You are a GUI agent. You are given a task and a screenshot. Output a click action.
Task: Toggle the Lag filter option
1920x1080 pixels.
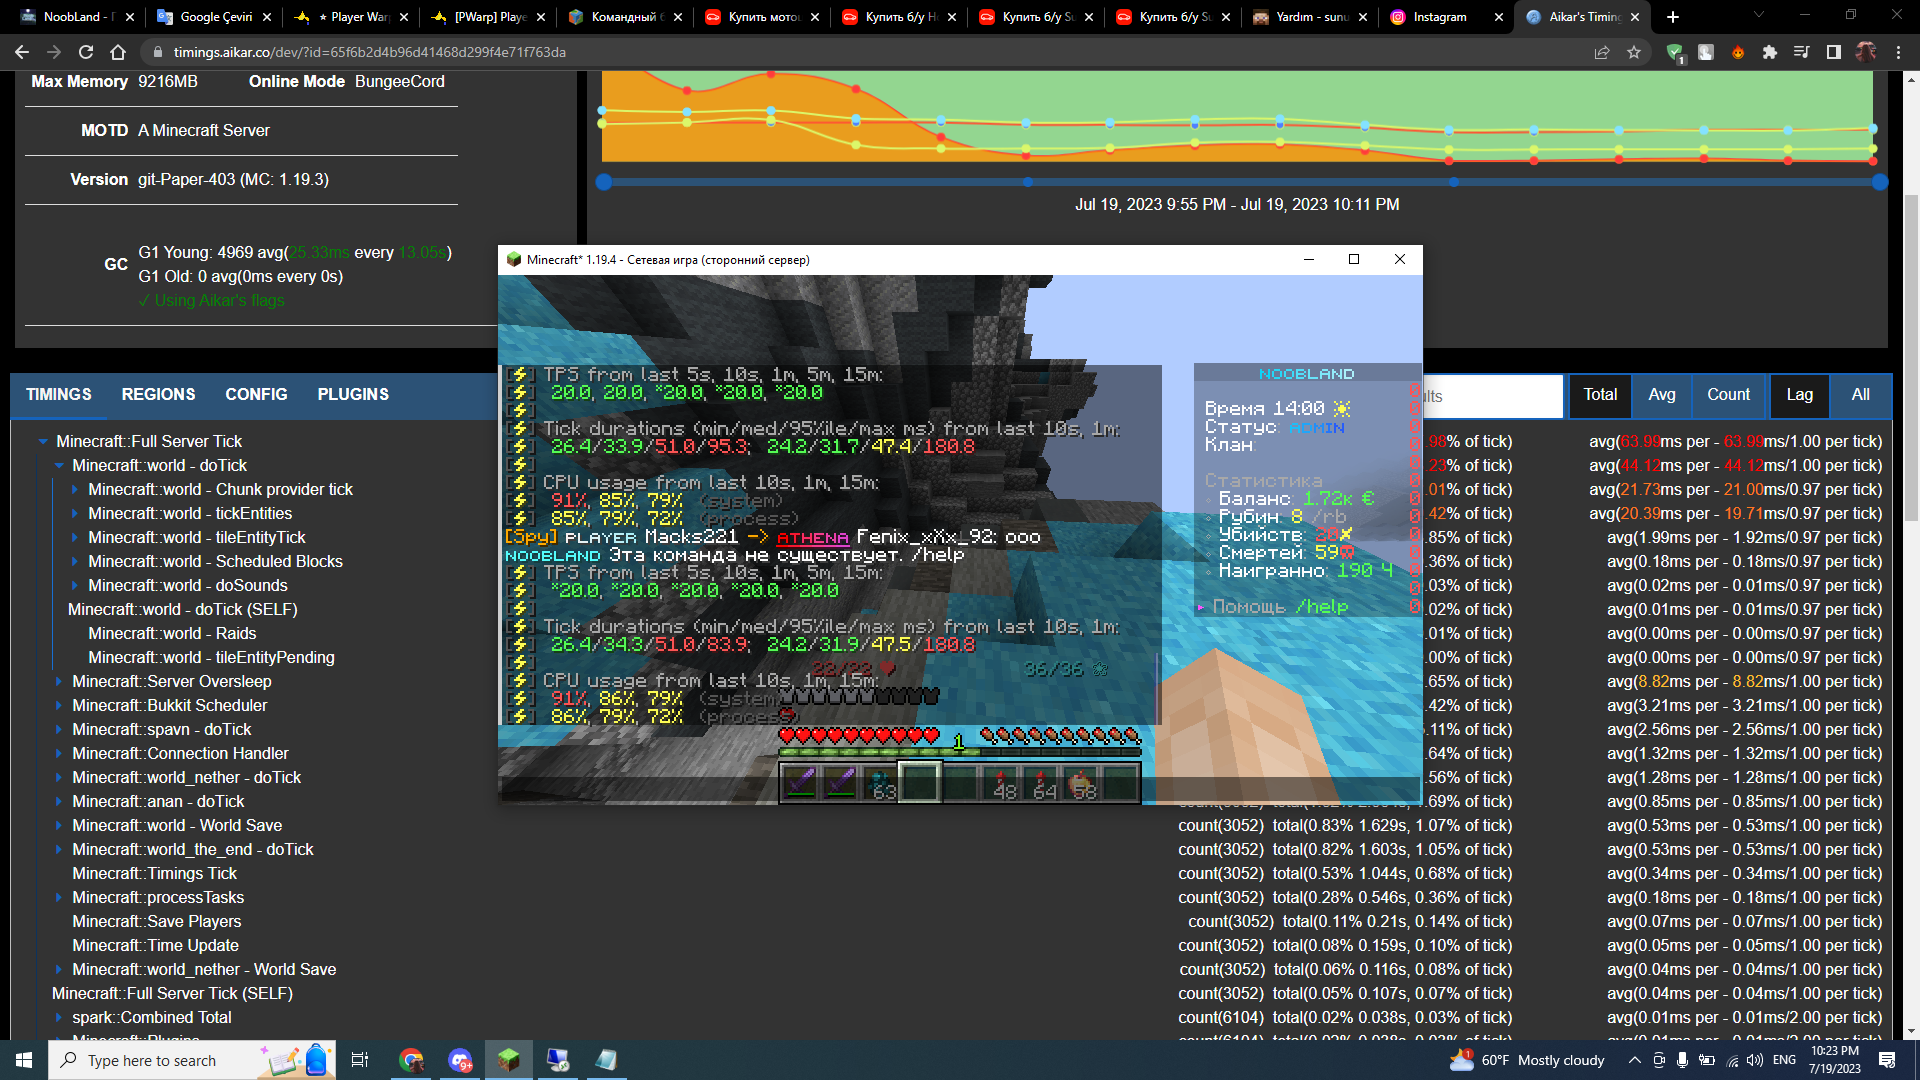[x=1800, y=395]
